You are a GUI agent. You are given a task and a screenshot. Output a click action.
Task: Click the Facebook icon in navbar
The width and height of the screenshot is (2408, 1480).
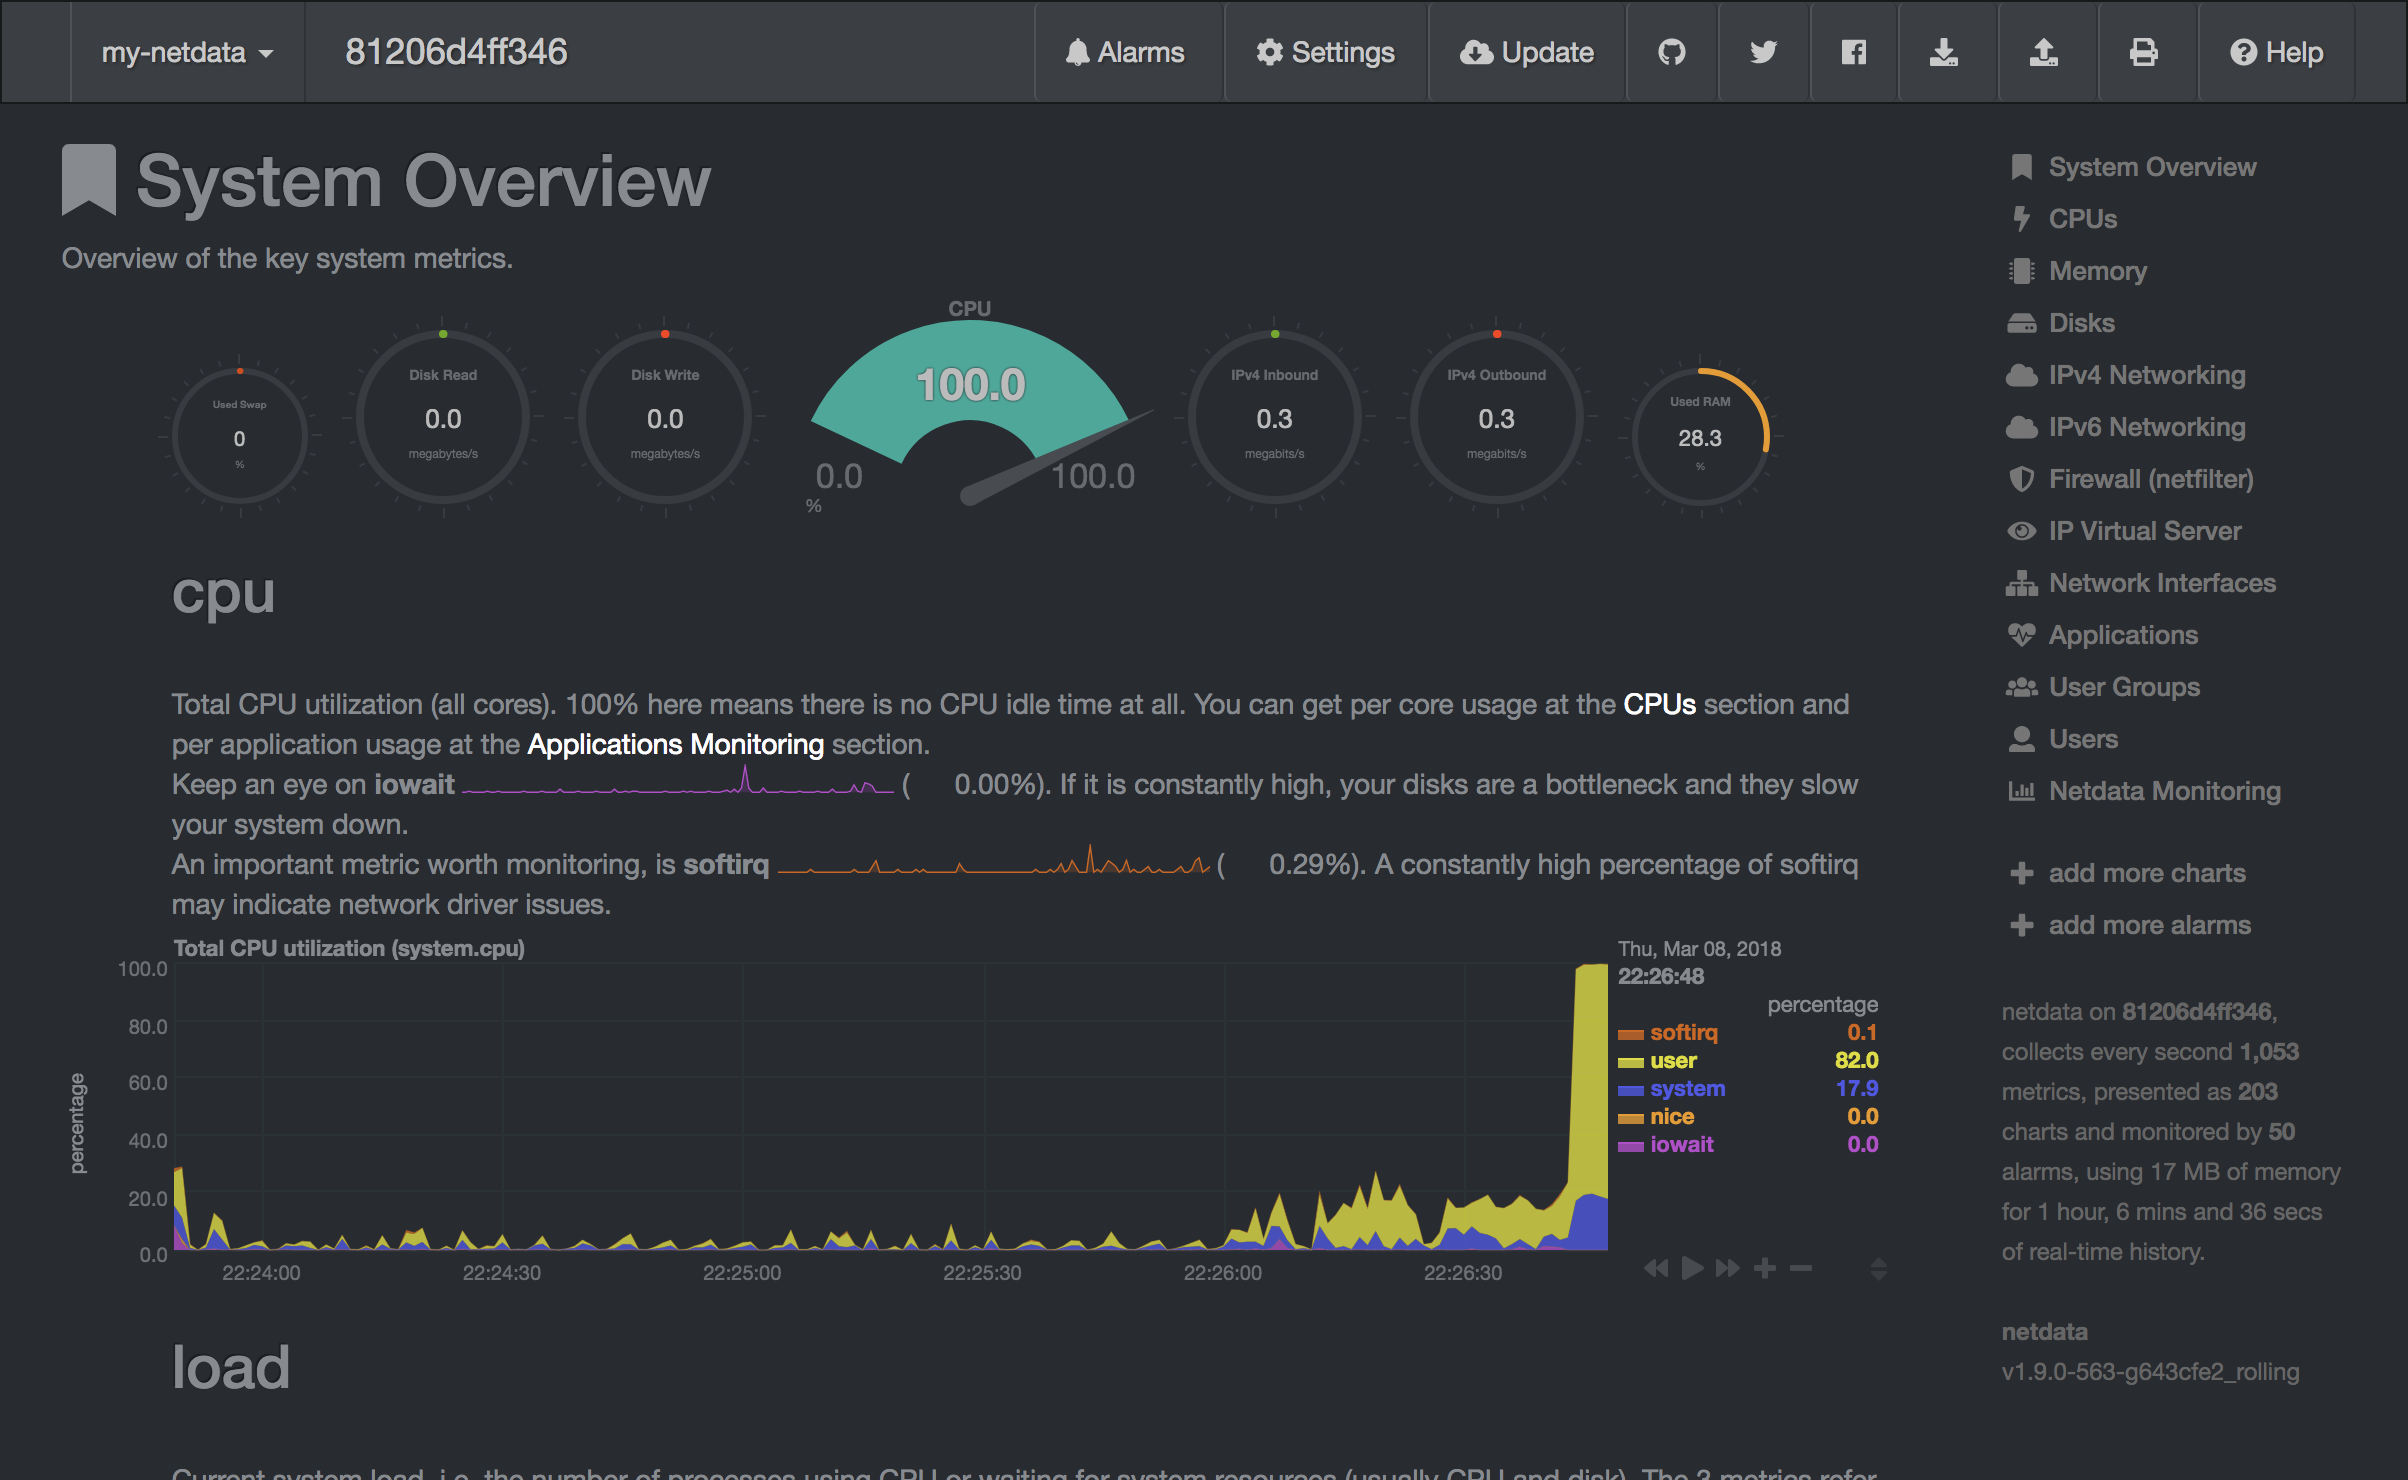tap(1853, 52)
